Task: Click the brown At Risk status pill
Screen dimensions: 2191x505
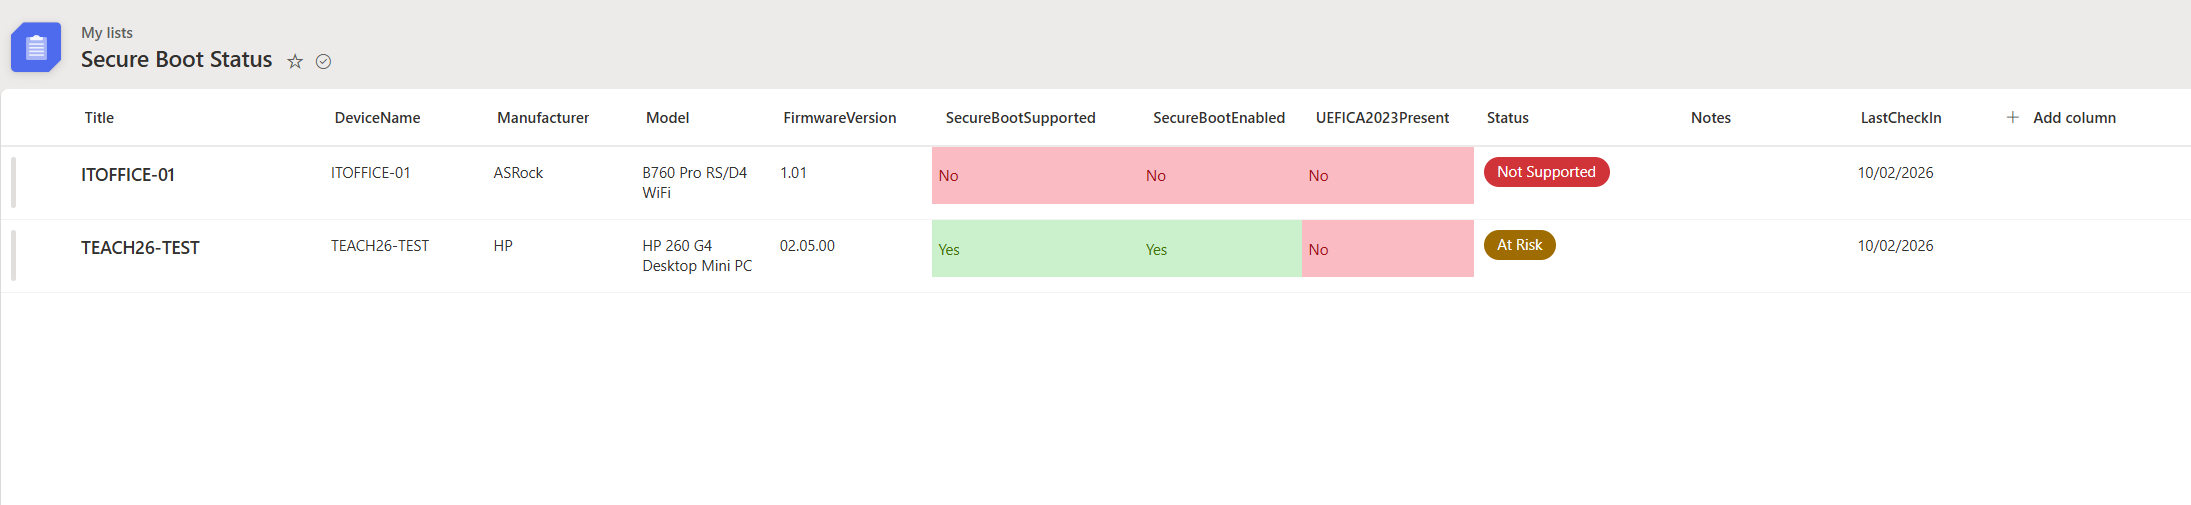Action: click(1519, 245)
